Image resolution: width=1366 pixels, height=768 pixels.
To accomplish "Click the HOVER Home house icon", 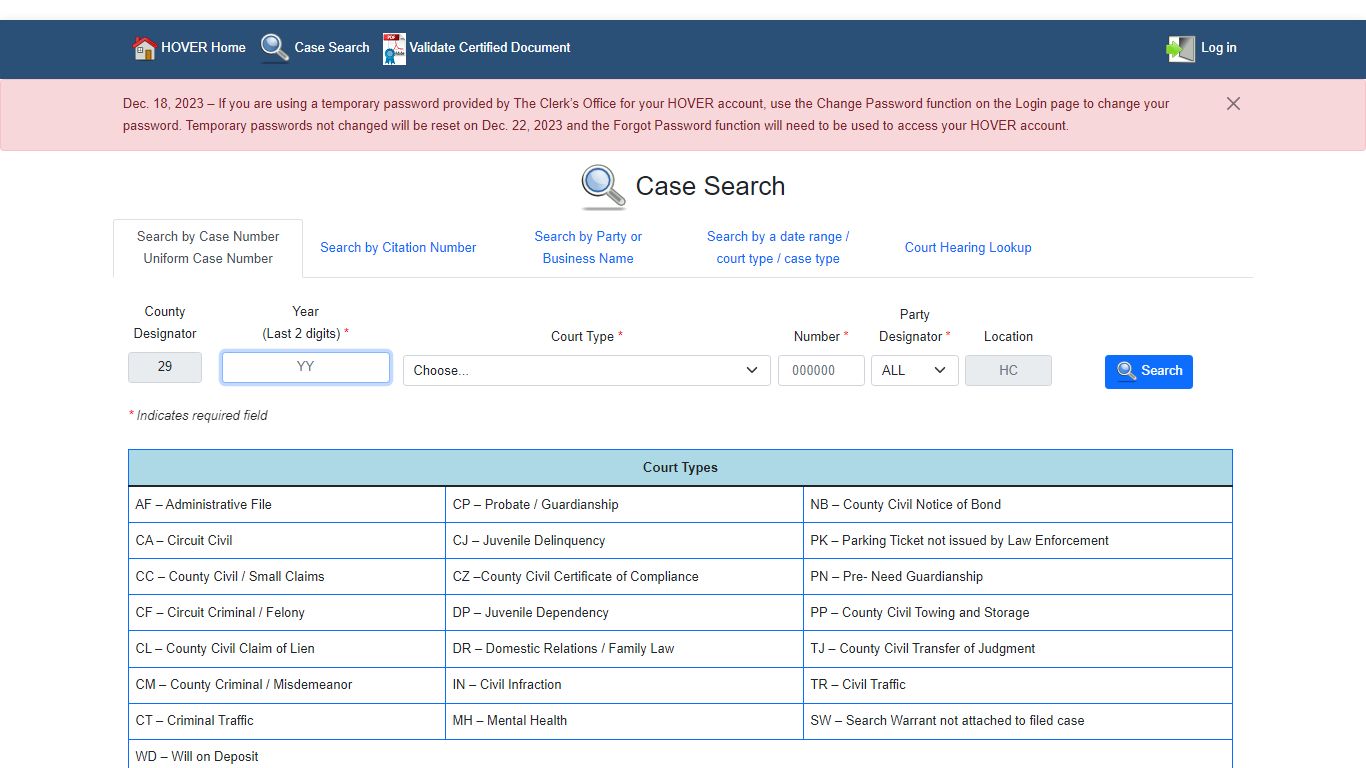I will (x=144, y=48).
